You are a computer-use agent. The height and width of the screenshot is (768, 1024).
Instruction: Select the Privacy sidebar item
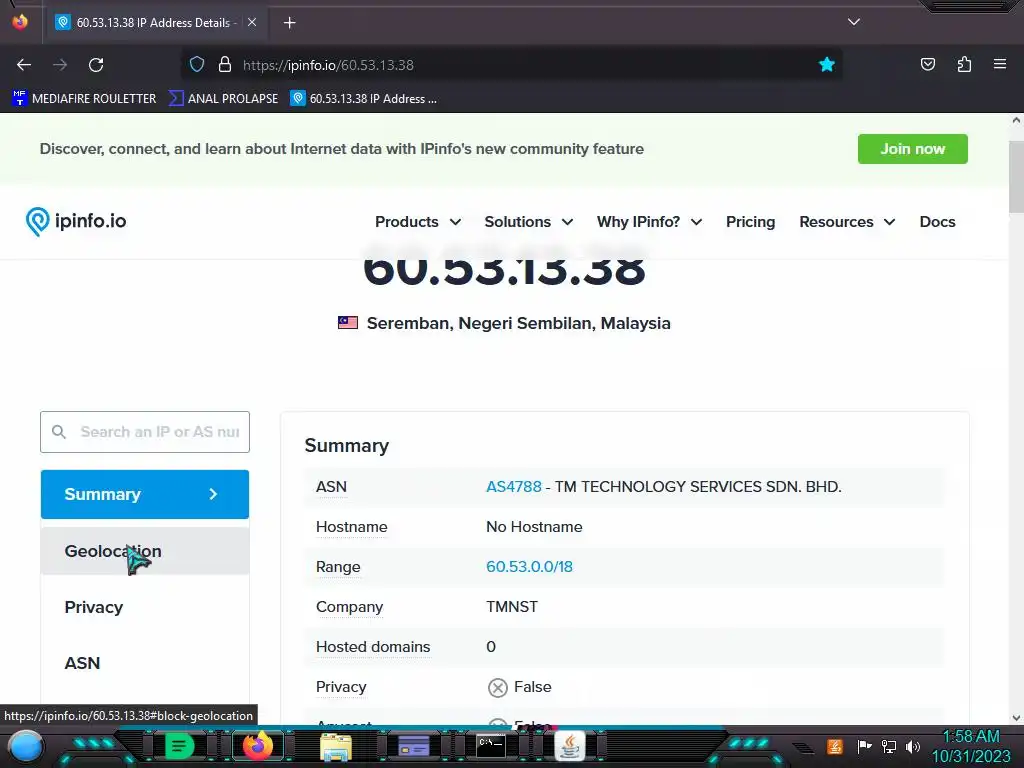(x=145, y=607)
